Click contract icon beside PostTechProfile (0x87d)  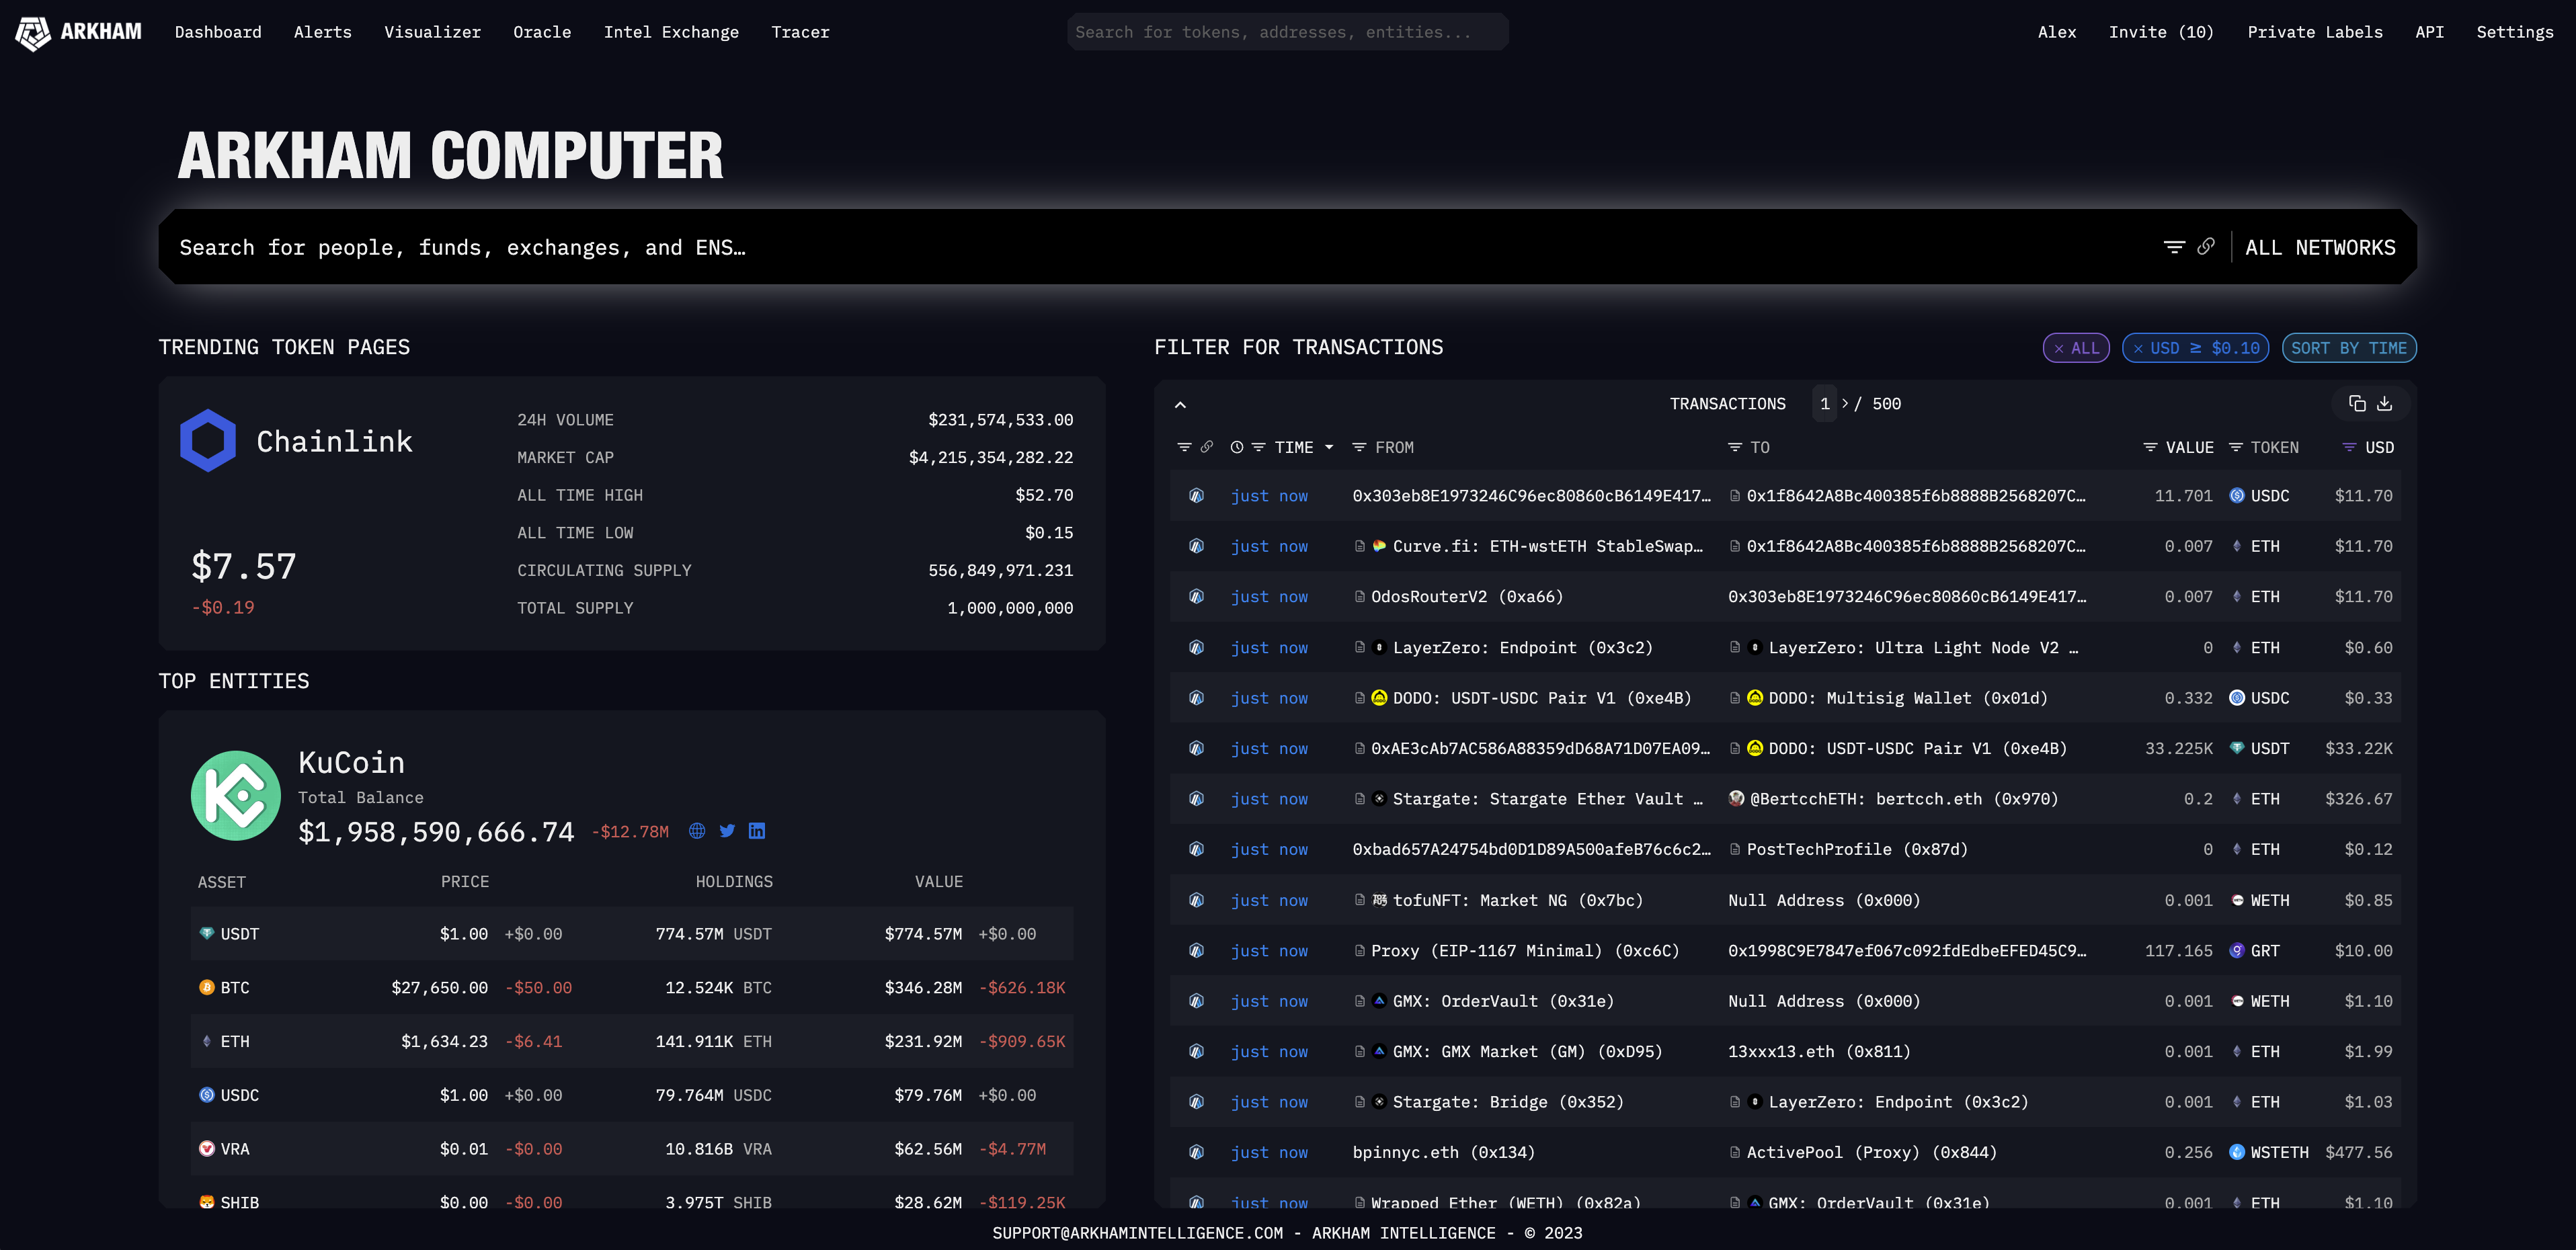[1735, 850]
